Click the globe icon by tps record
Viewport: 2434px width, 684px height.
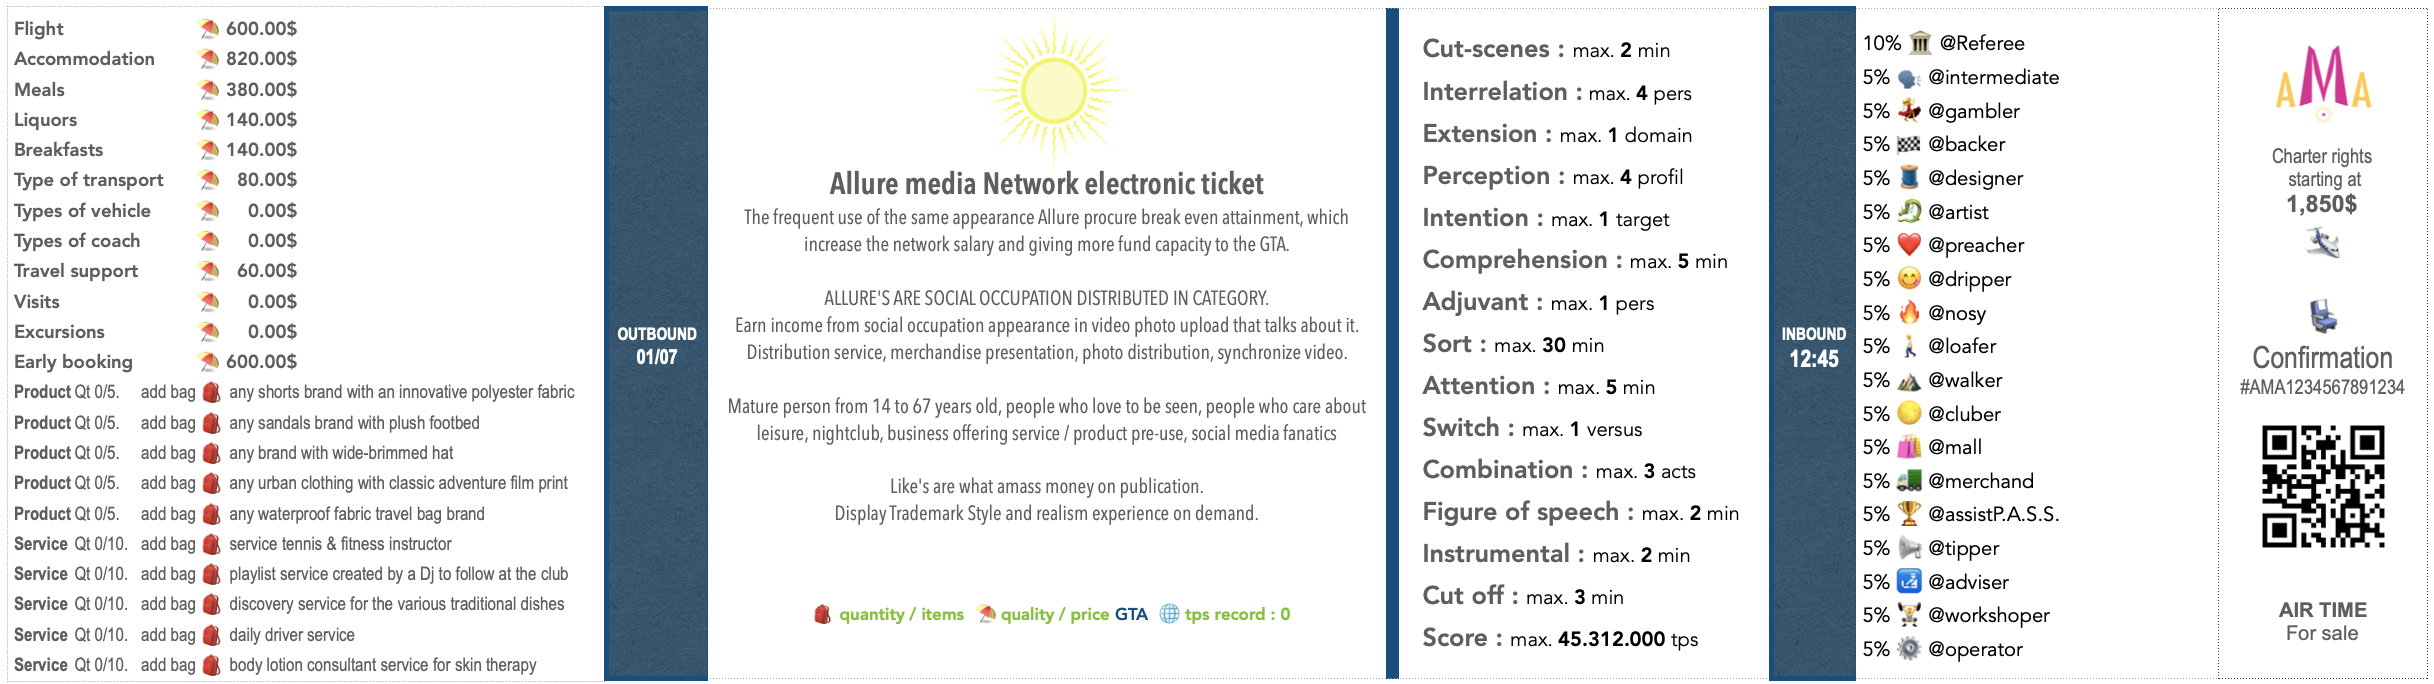(1169, 614)
